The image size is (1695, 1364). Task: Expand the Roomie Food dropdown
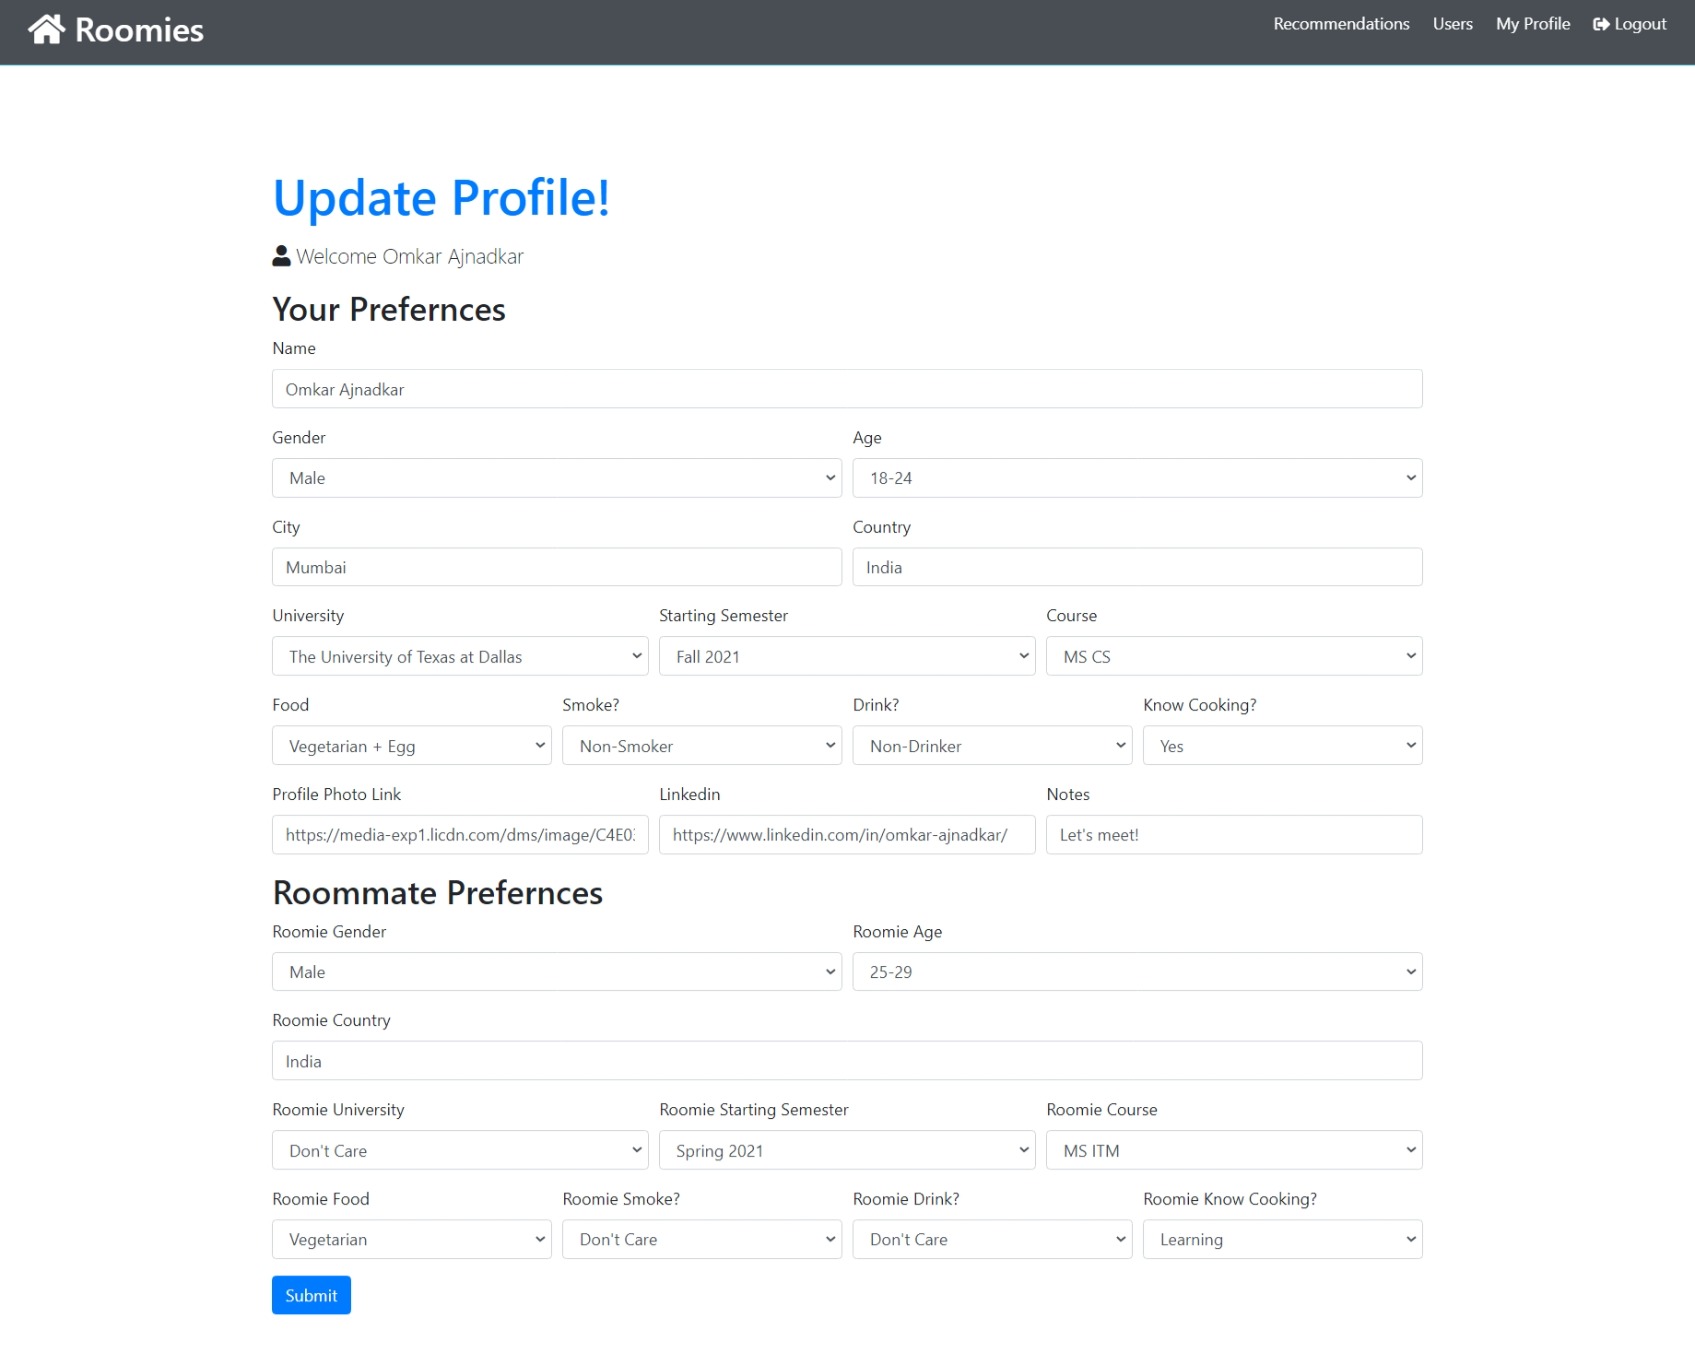[412, 1239]
